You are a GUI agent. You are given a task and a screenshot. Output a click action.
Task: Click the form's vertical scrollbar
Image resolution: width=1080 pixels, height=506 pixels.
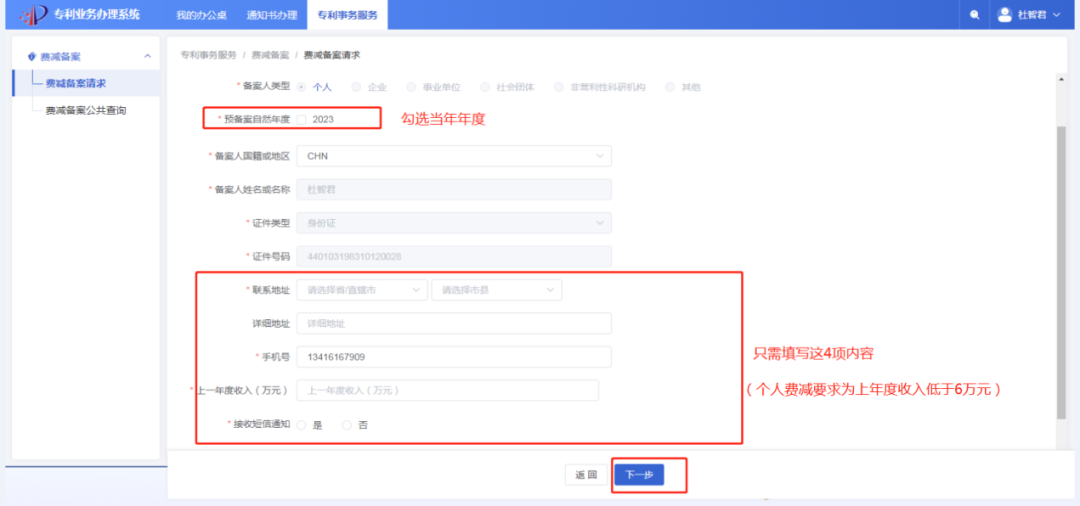(1061, 271)
